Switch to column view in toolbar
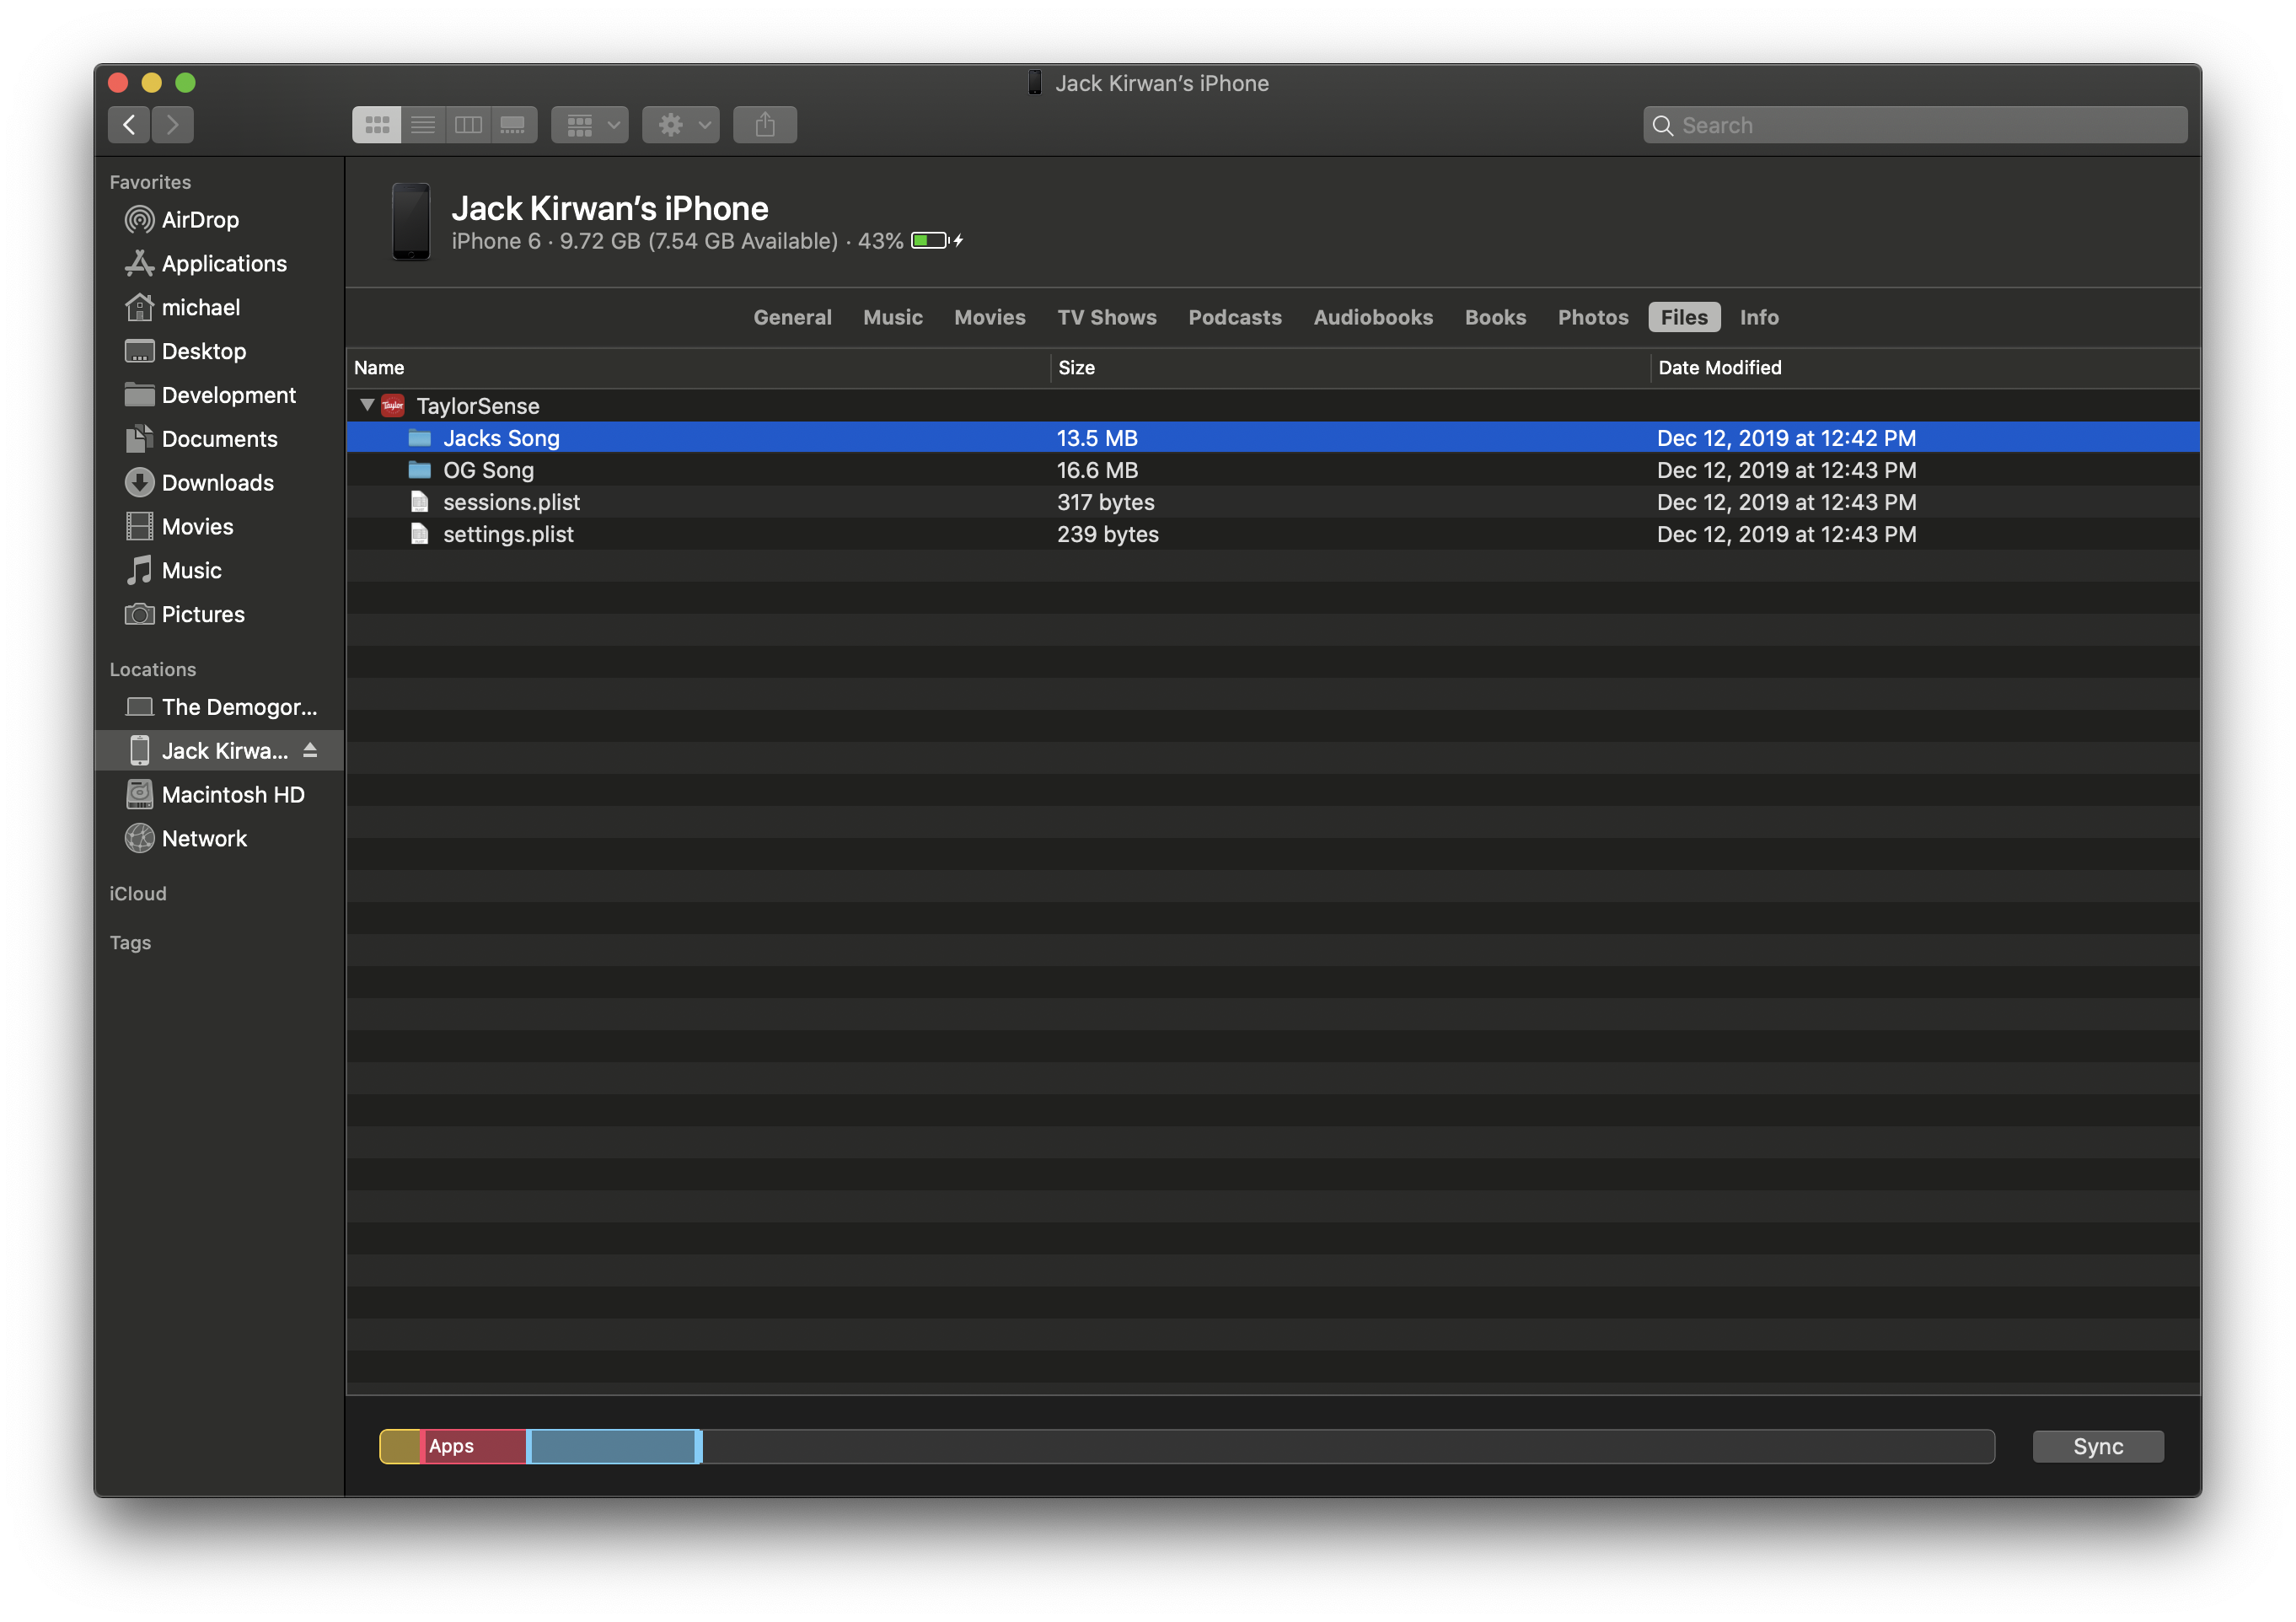 (468, 125)
